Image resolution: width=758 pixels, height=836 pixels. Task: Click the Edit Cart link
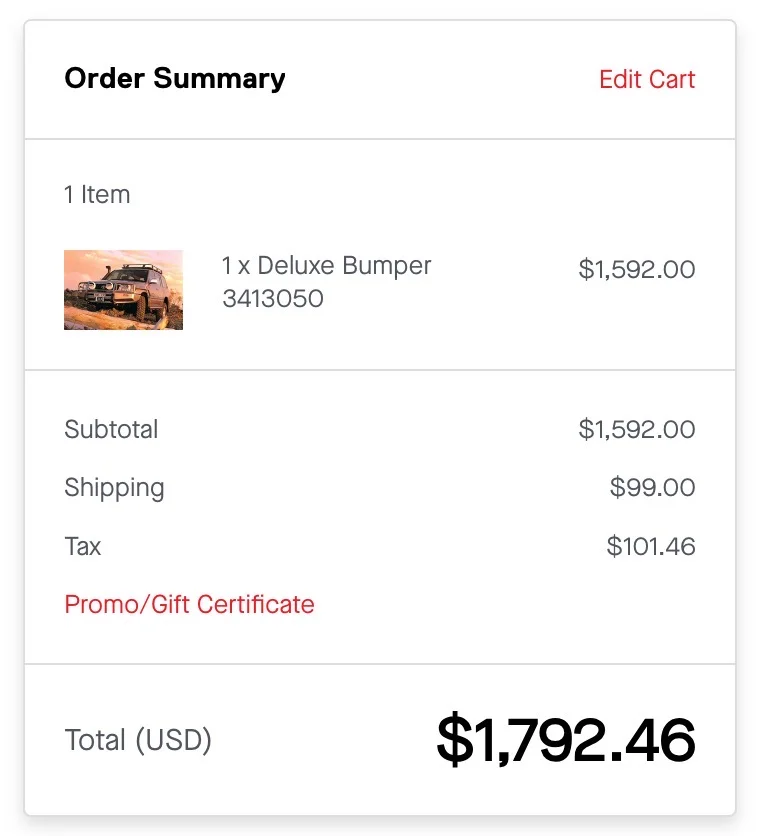647,80
